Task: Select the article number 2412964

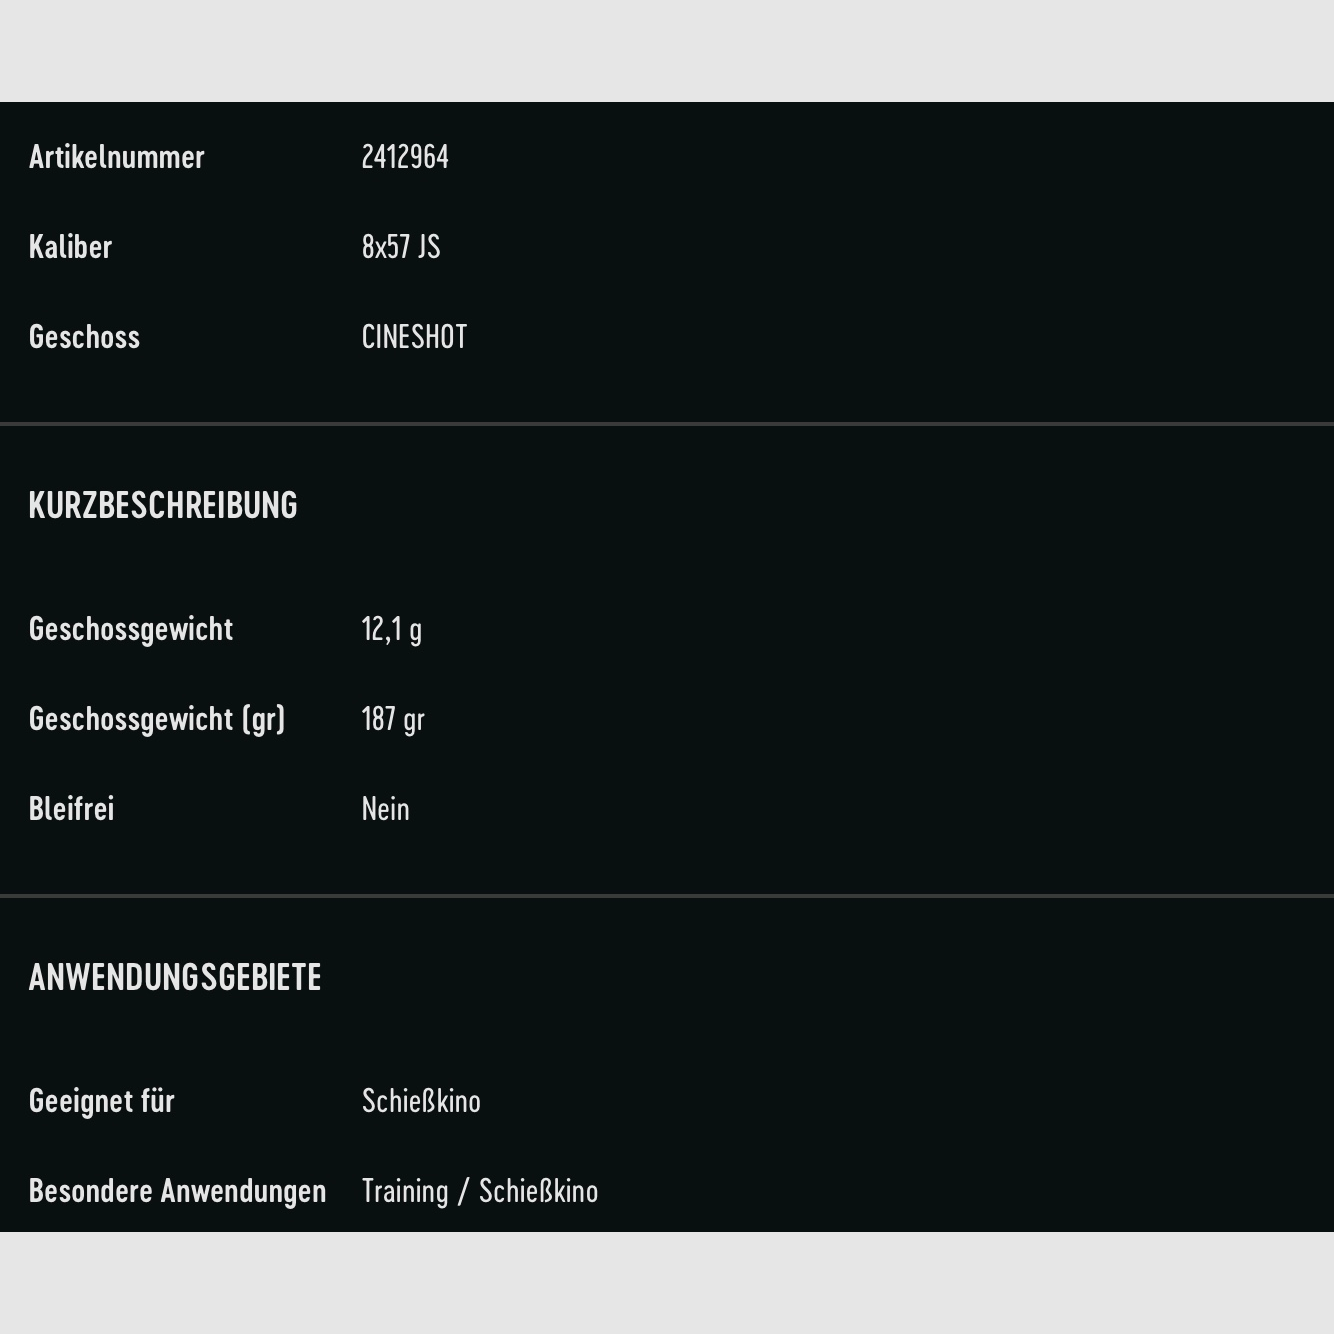Action: 405,157
